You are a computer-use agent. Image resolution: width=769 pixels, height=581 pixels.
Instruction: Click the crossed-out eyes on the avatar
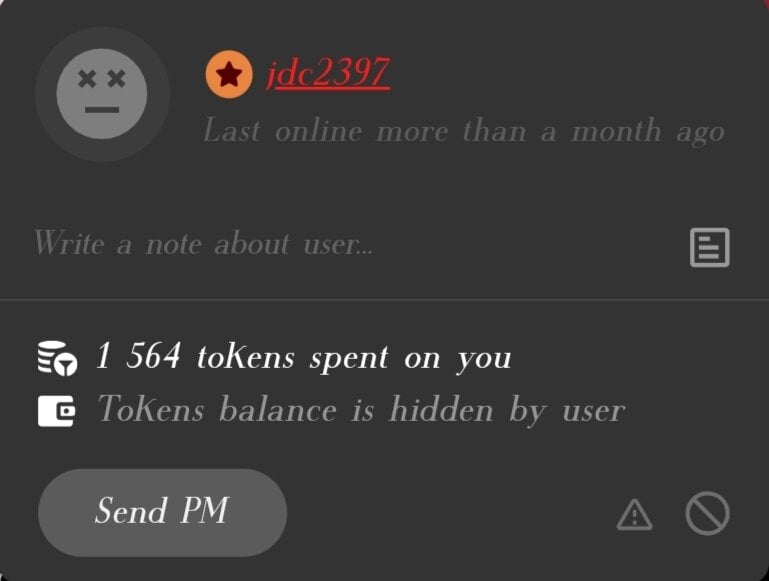[x=102, y=78]
